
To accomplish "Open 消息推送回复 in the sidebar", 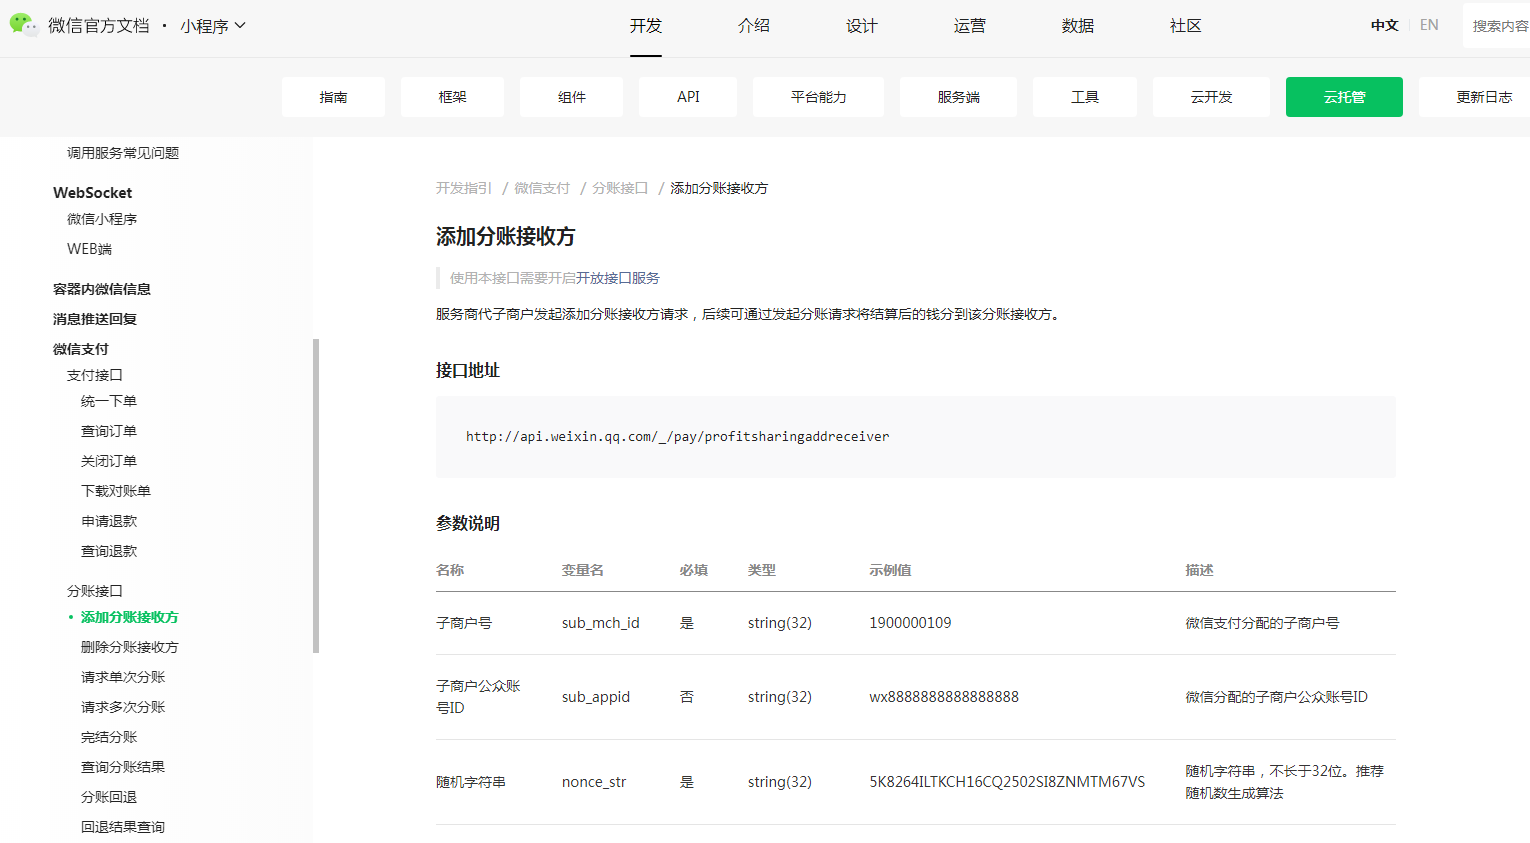I will (95, 319).
